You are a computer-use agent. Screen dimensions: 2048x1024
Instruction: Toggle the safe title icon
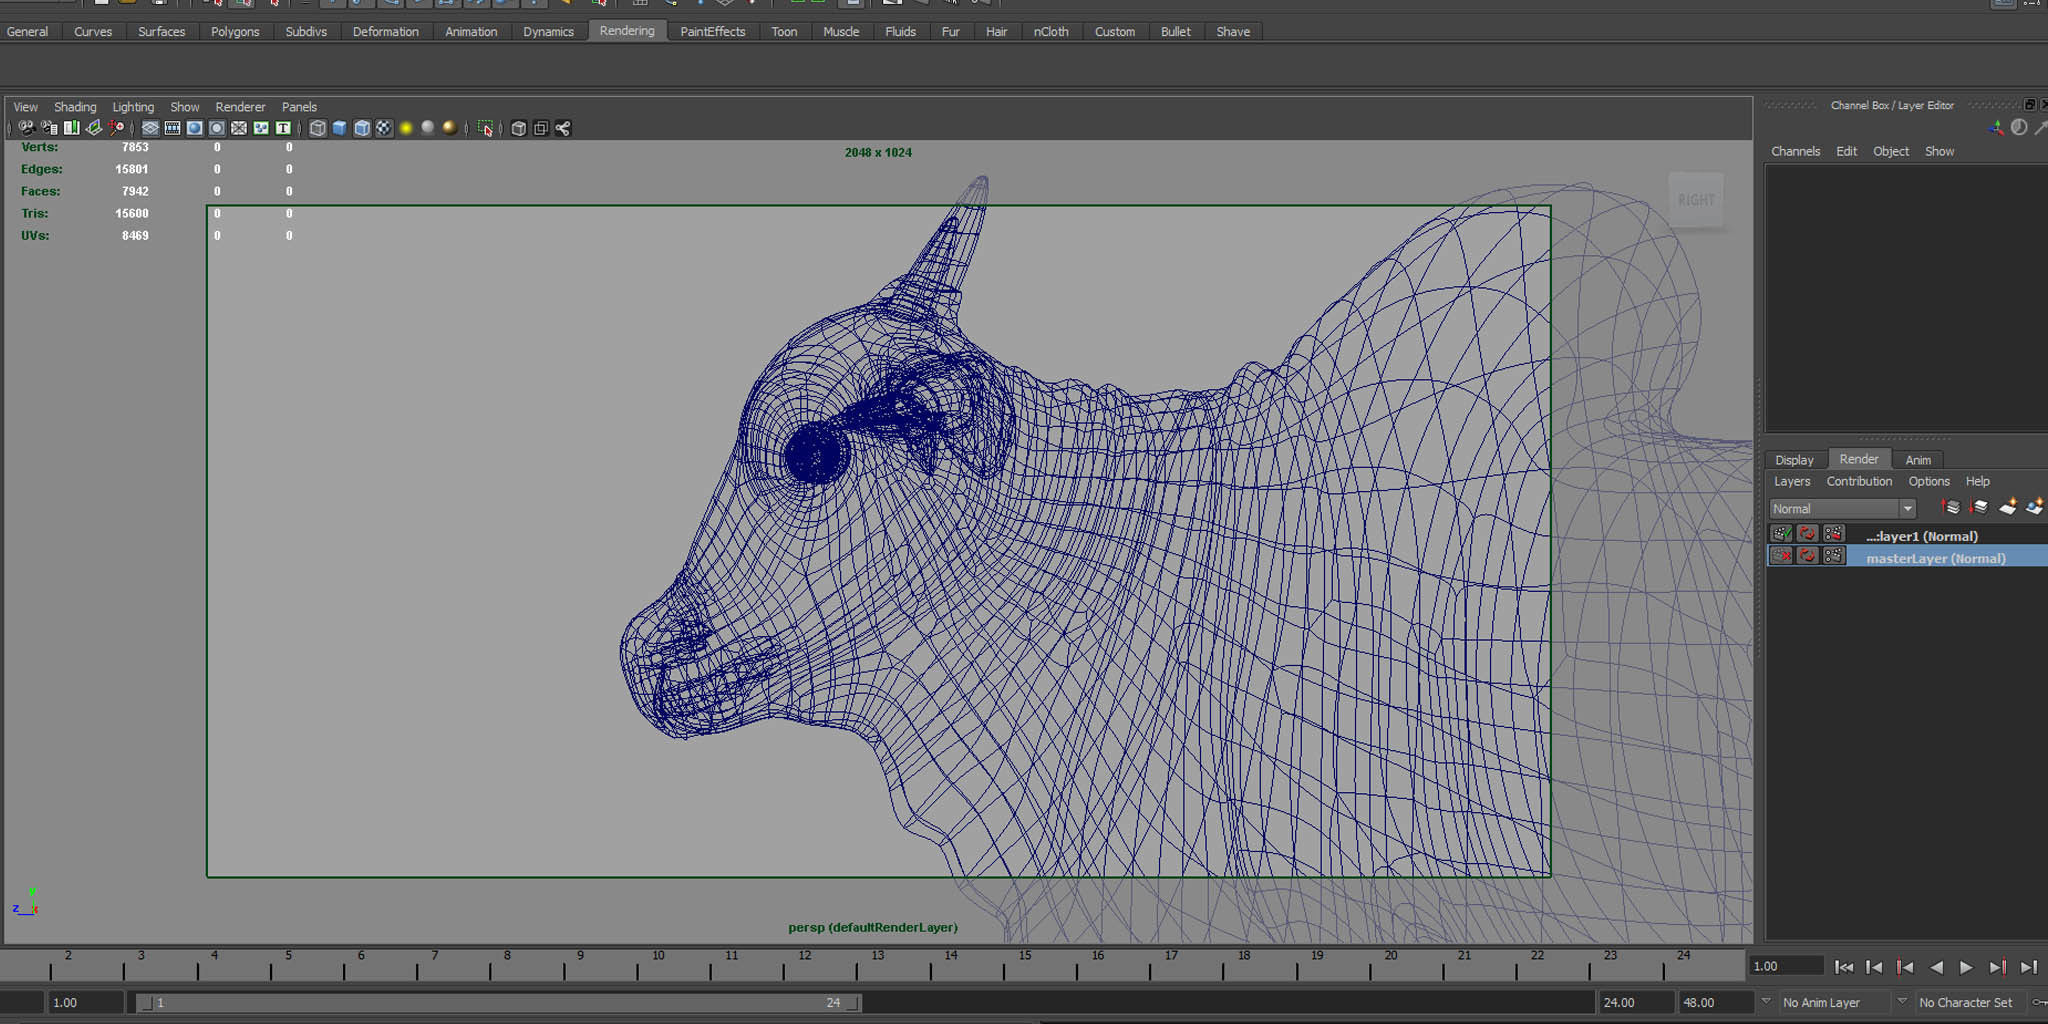coord(283,128)
